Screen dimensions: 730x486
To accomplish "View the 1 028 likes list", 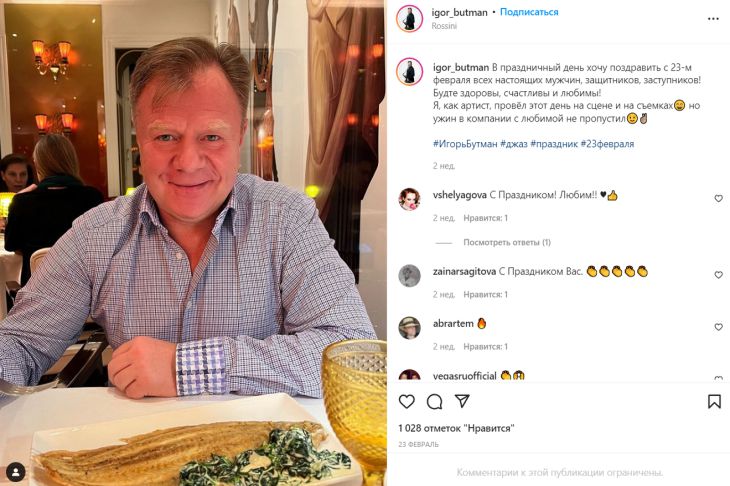I will pos(456,428).
